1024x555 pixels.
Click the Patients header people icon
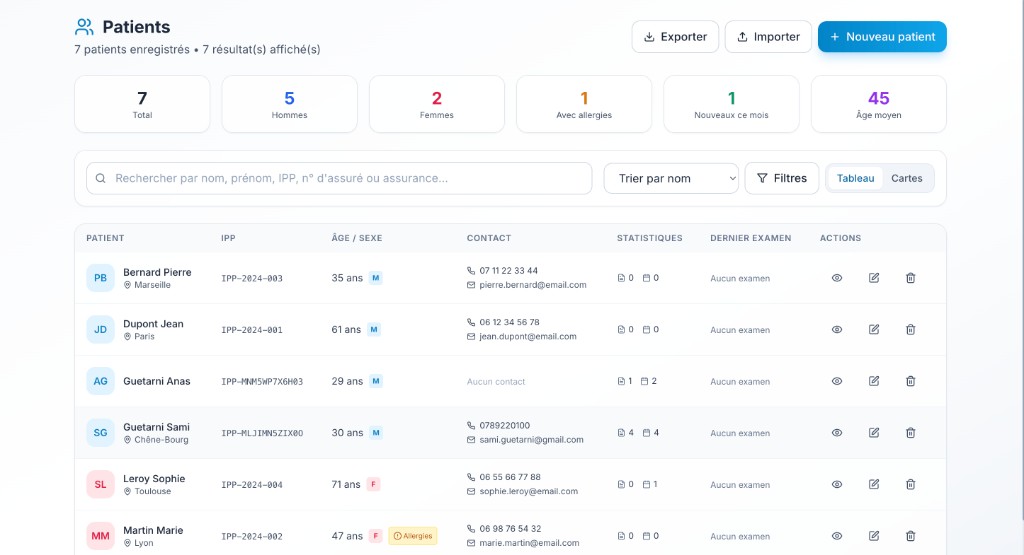(84, 27)
